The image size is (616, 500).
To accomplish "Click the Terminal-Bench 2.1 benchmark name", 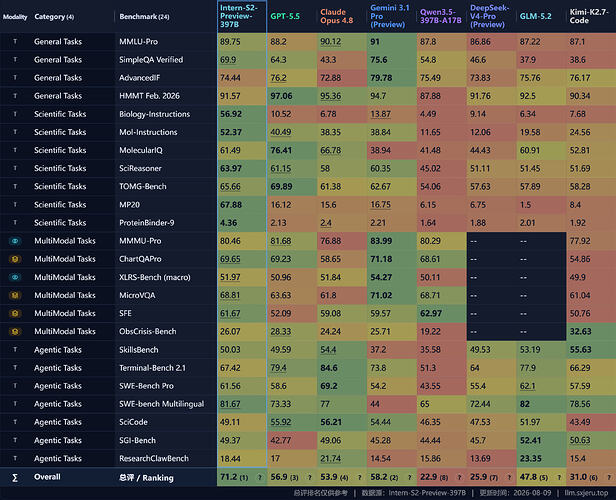I will click(x=152, y=368).
